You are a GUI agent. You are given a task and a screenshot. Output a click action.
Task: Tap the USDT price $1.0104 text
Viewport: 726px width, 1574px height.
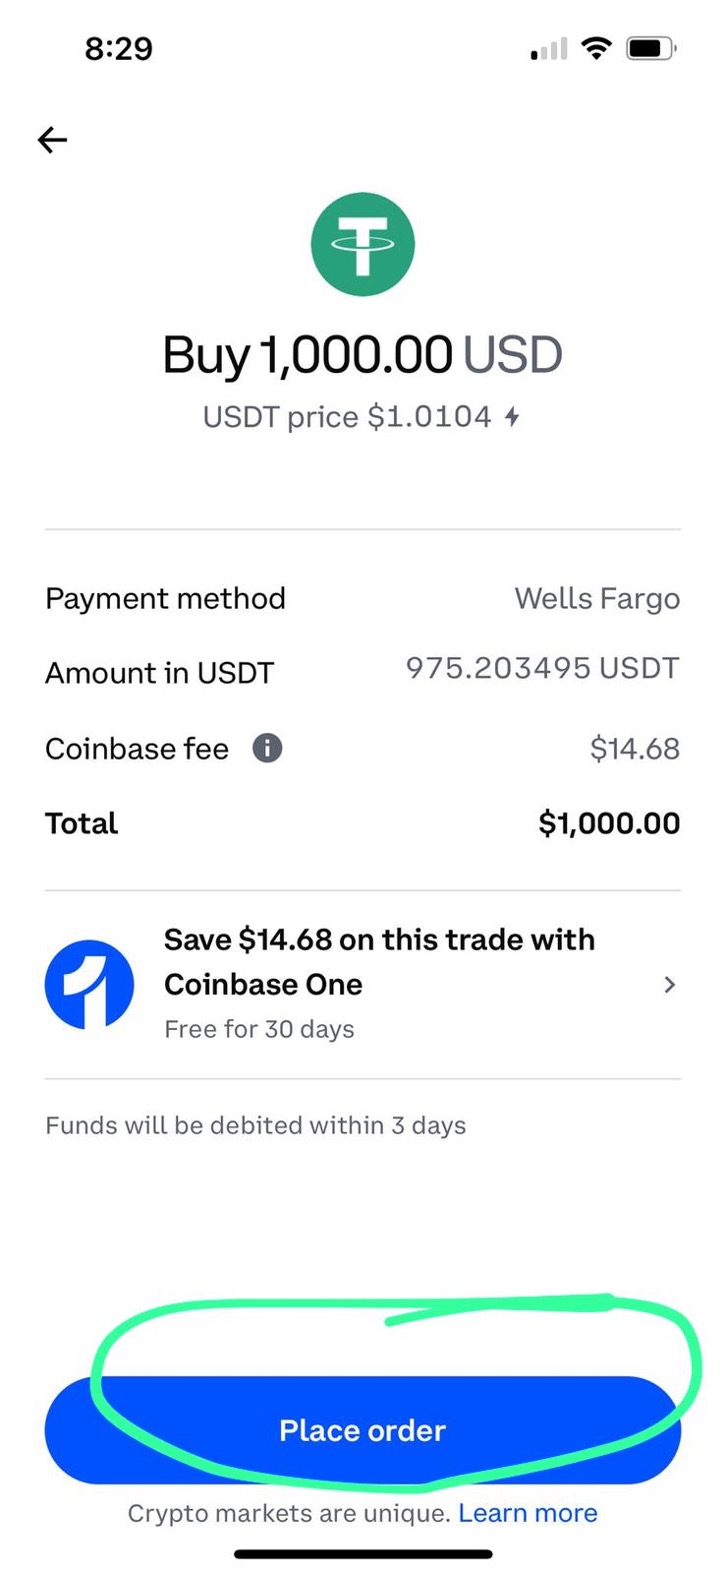(x=347, y=417)
